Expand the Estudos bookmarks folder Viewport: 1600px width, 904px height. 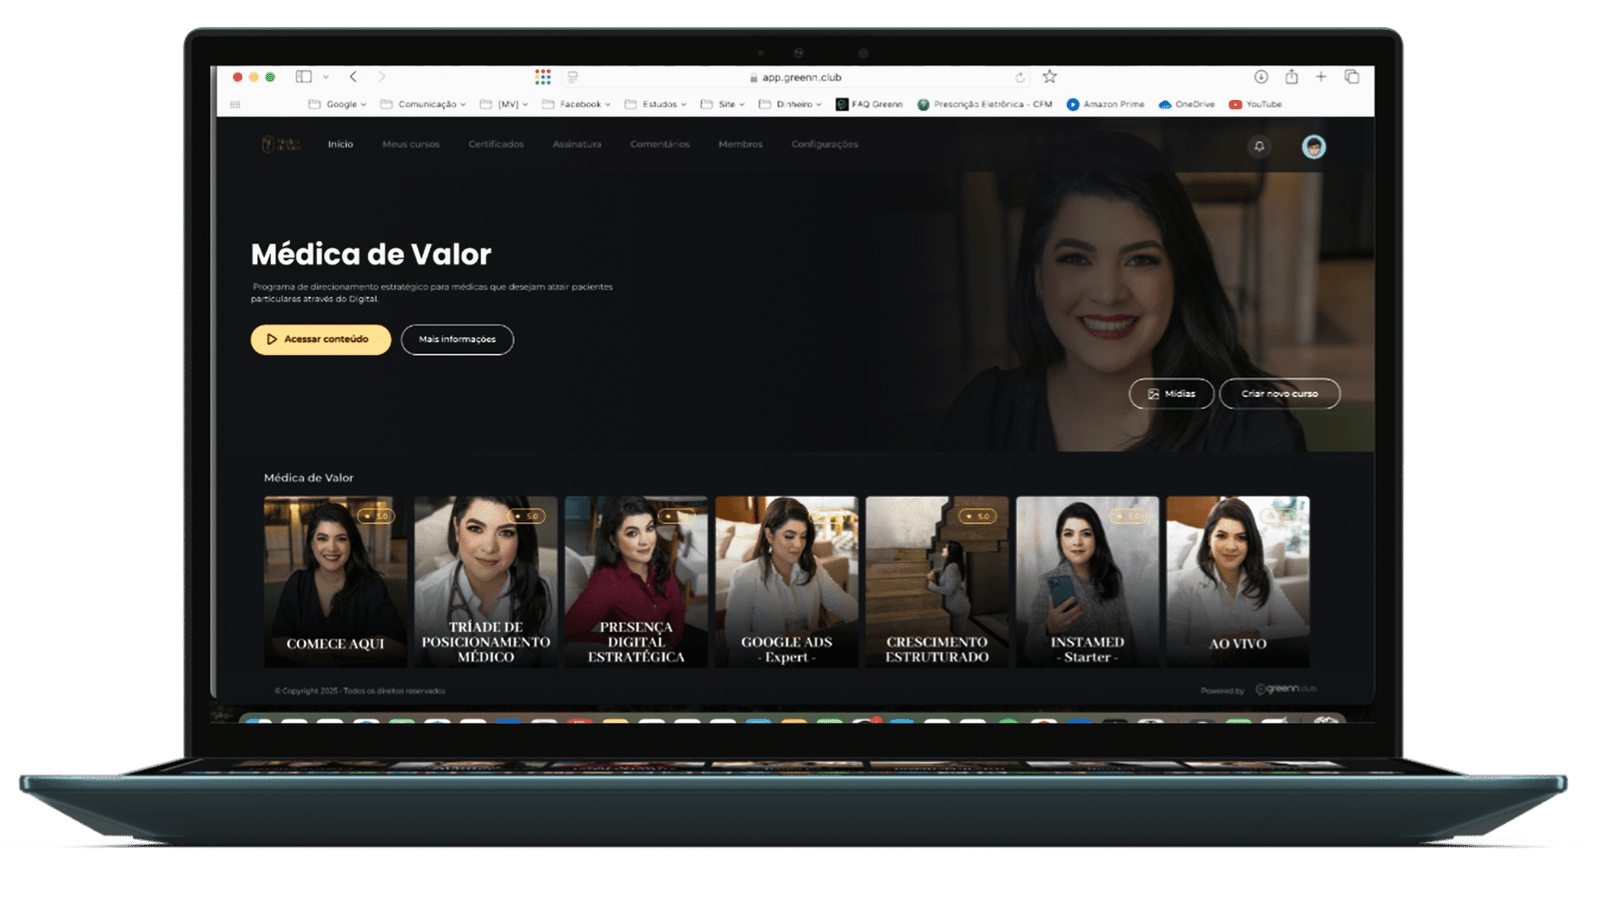(655, 104)
